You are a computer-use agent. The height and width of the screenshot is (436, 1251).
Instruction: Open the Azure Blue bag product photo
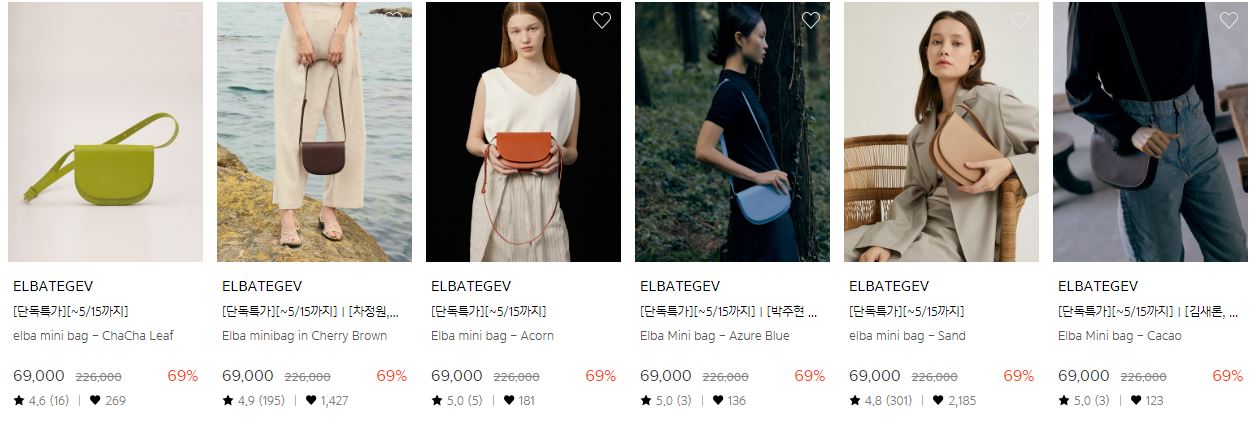pyautogui.click(x=732, y=132)
